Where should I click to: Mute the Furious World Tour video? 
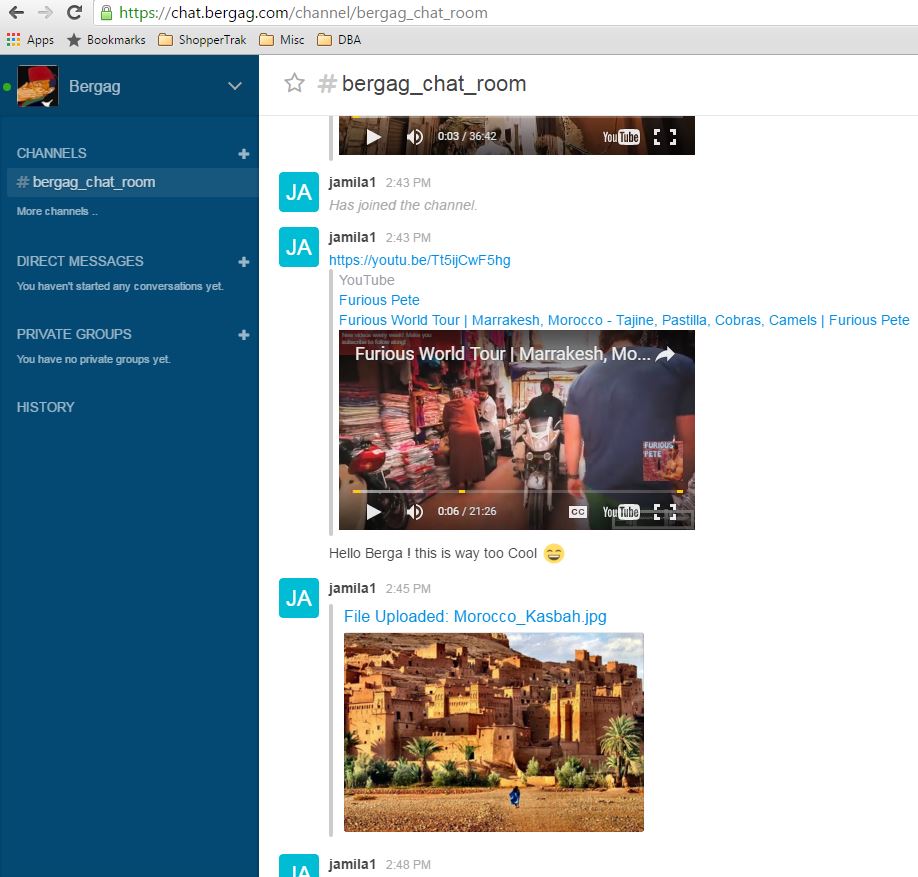414,512
